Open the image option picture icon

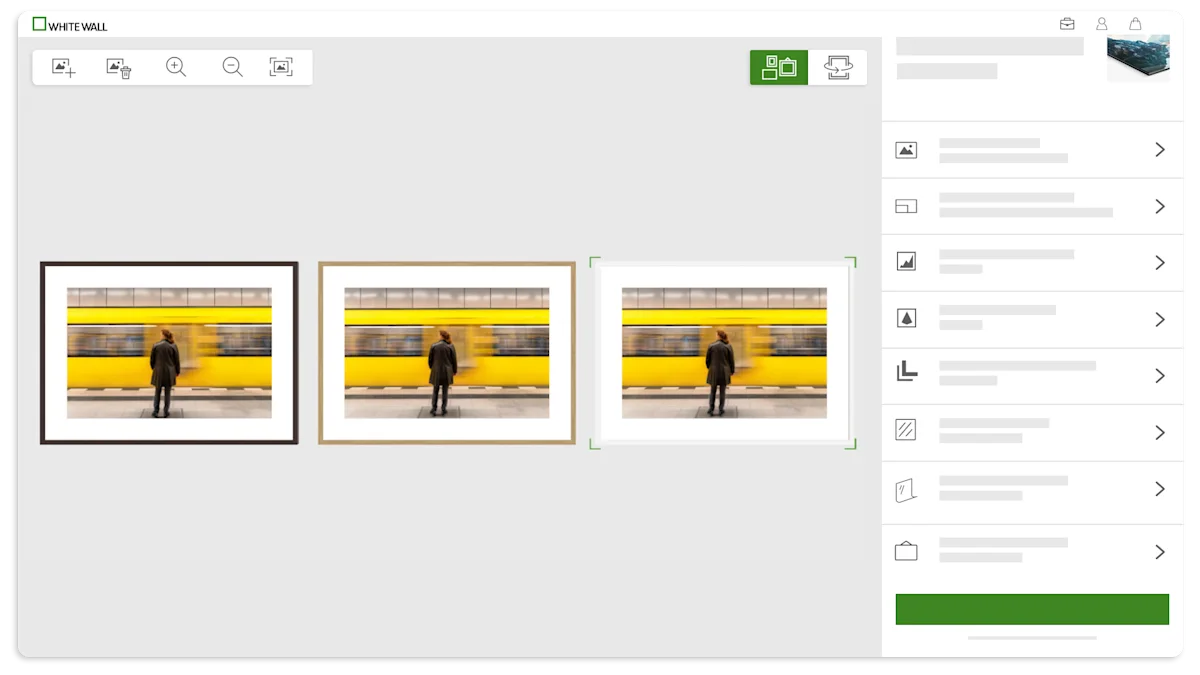coord(906,150)
